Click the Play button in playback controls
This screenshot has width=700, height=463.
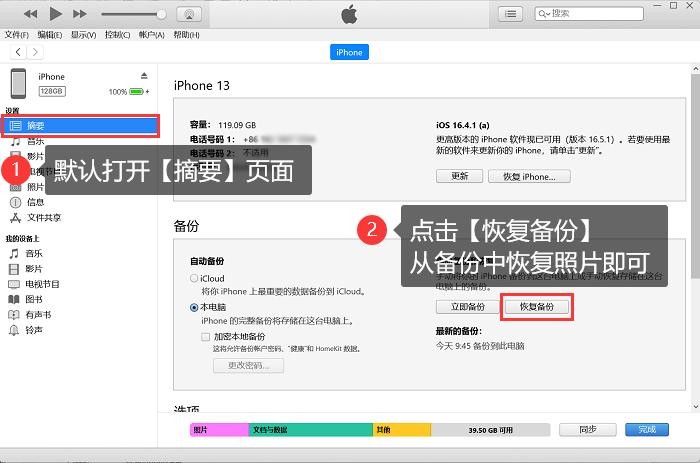coord(55,13)
